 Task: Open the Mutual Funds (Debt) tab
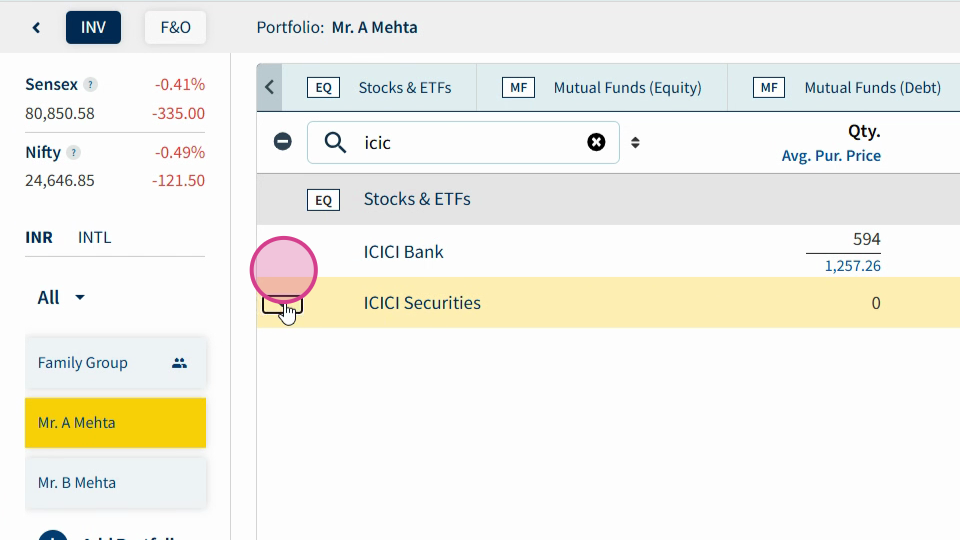pyautogui.click(x=847, y=88)
